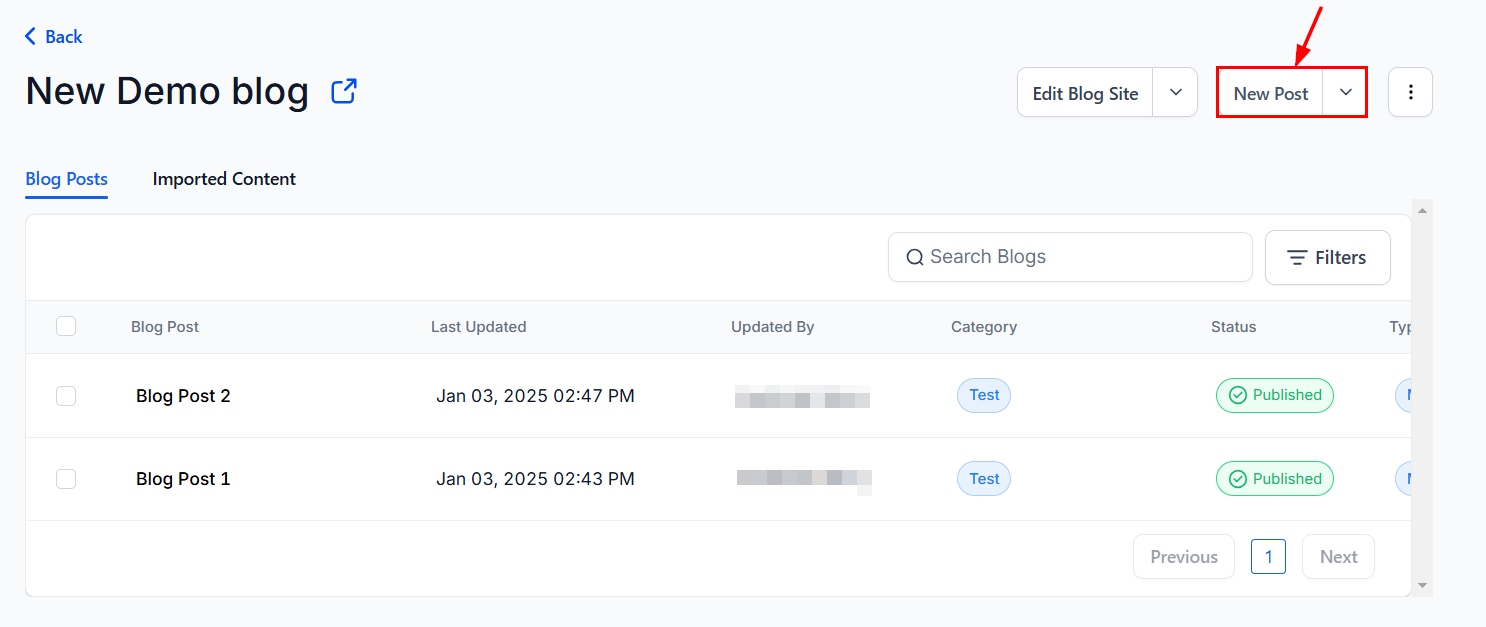This screenshot has width=1486, height=627.
Task: Select the Blog Post 2 checkbox
Action: pos(66,396)
